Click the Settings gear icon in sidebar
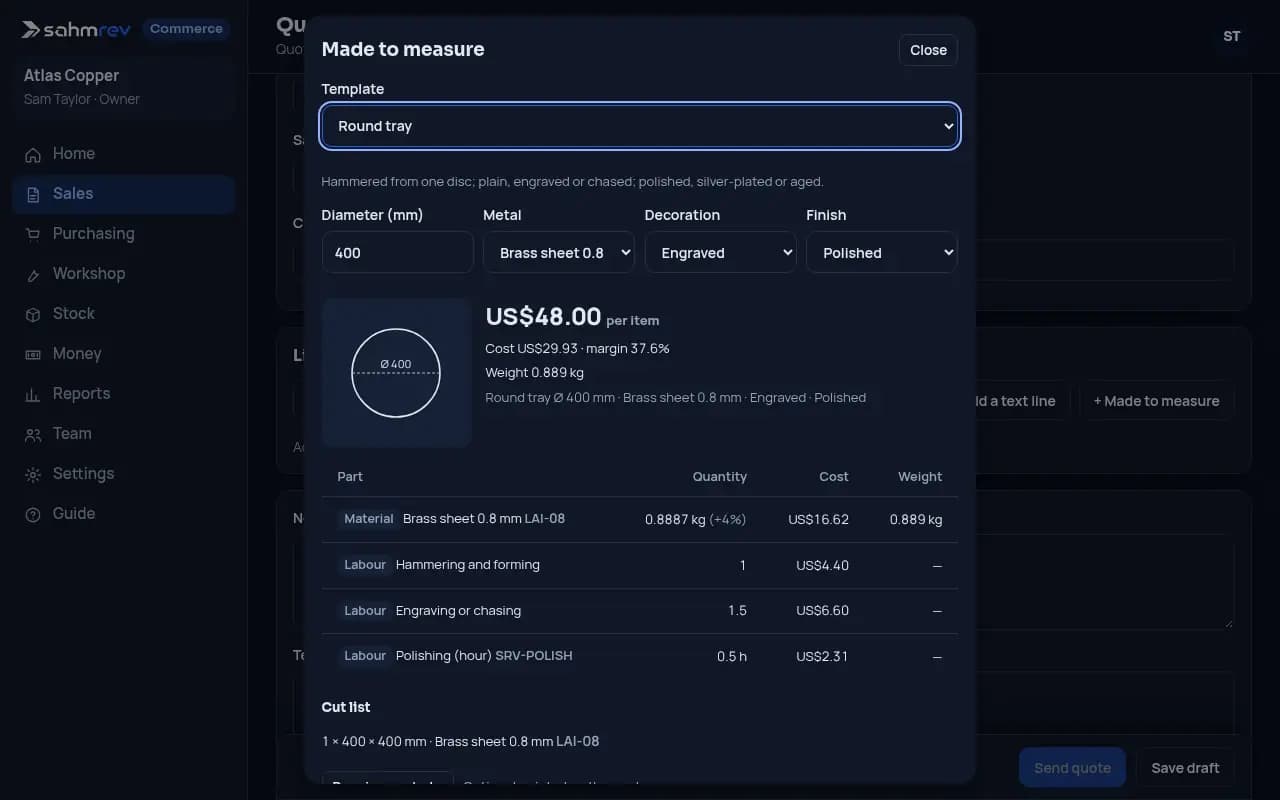Screen dimensions: 1280x800 33,474
